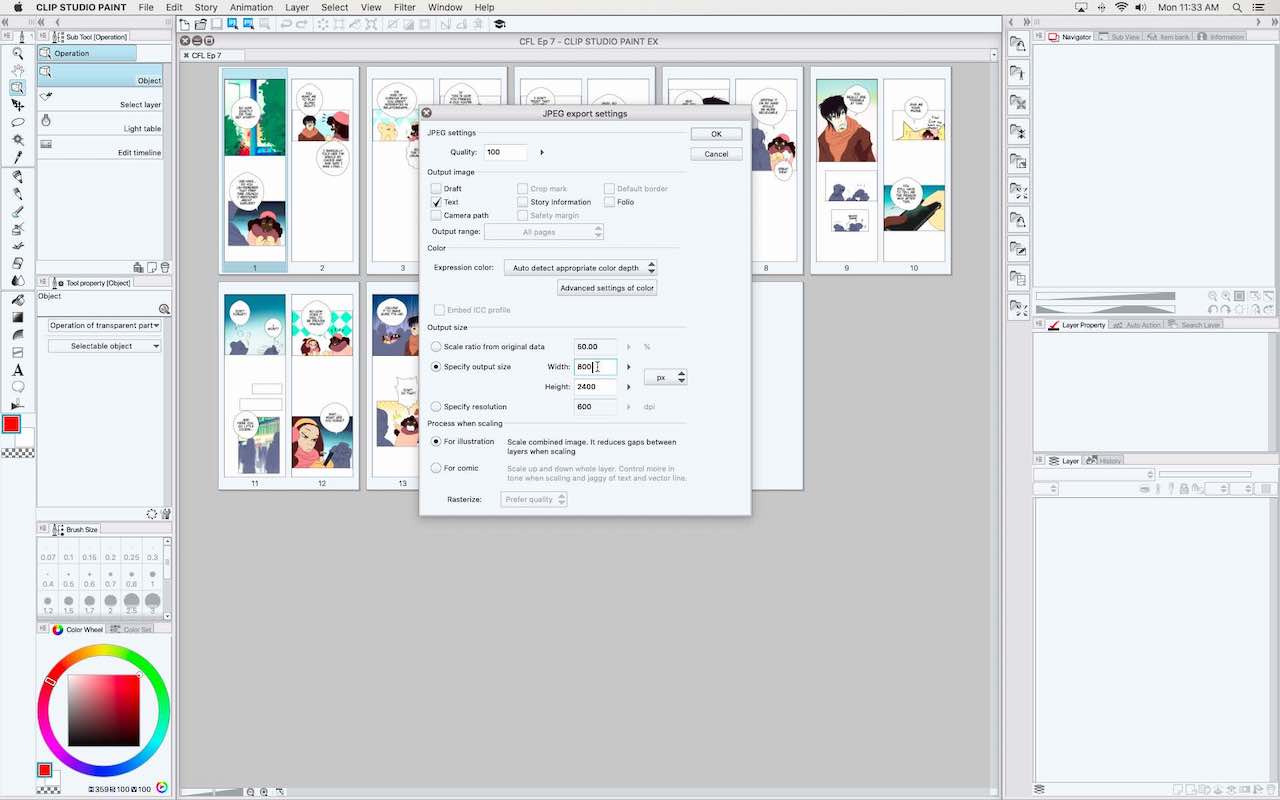Screen dimensions: 1280x800
Task: Select the Lasso selection tool
Action: [18, 122]
